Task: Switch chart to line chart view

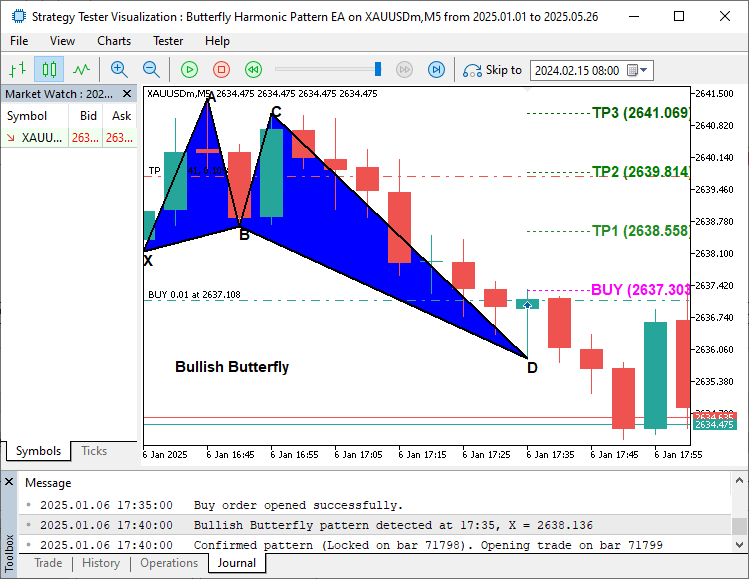Action: 81,69
